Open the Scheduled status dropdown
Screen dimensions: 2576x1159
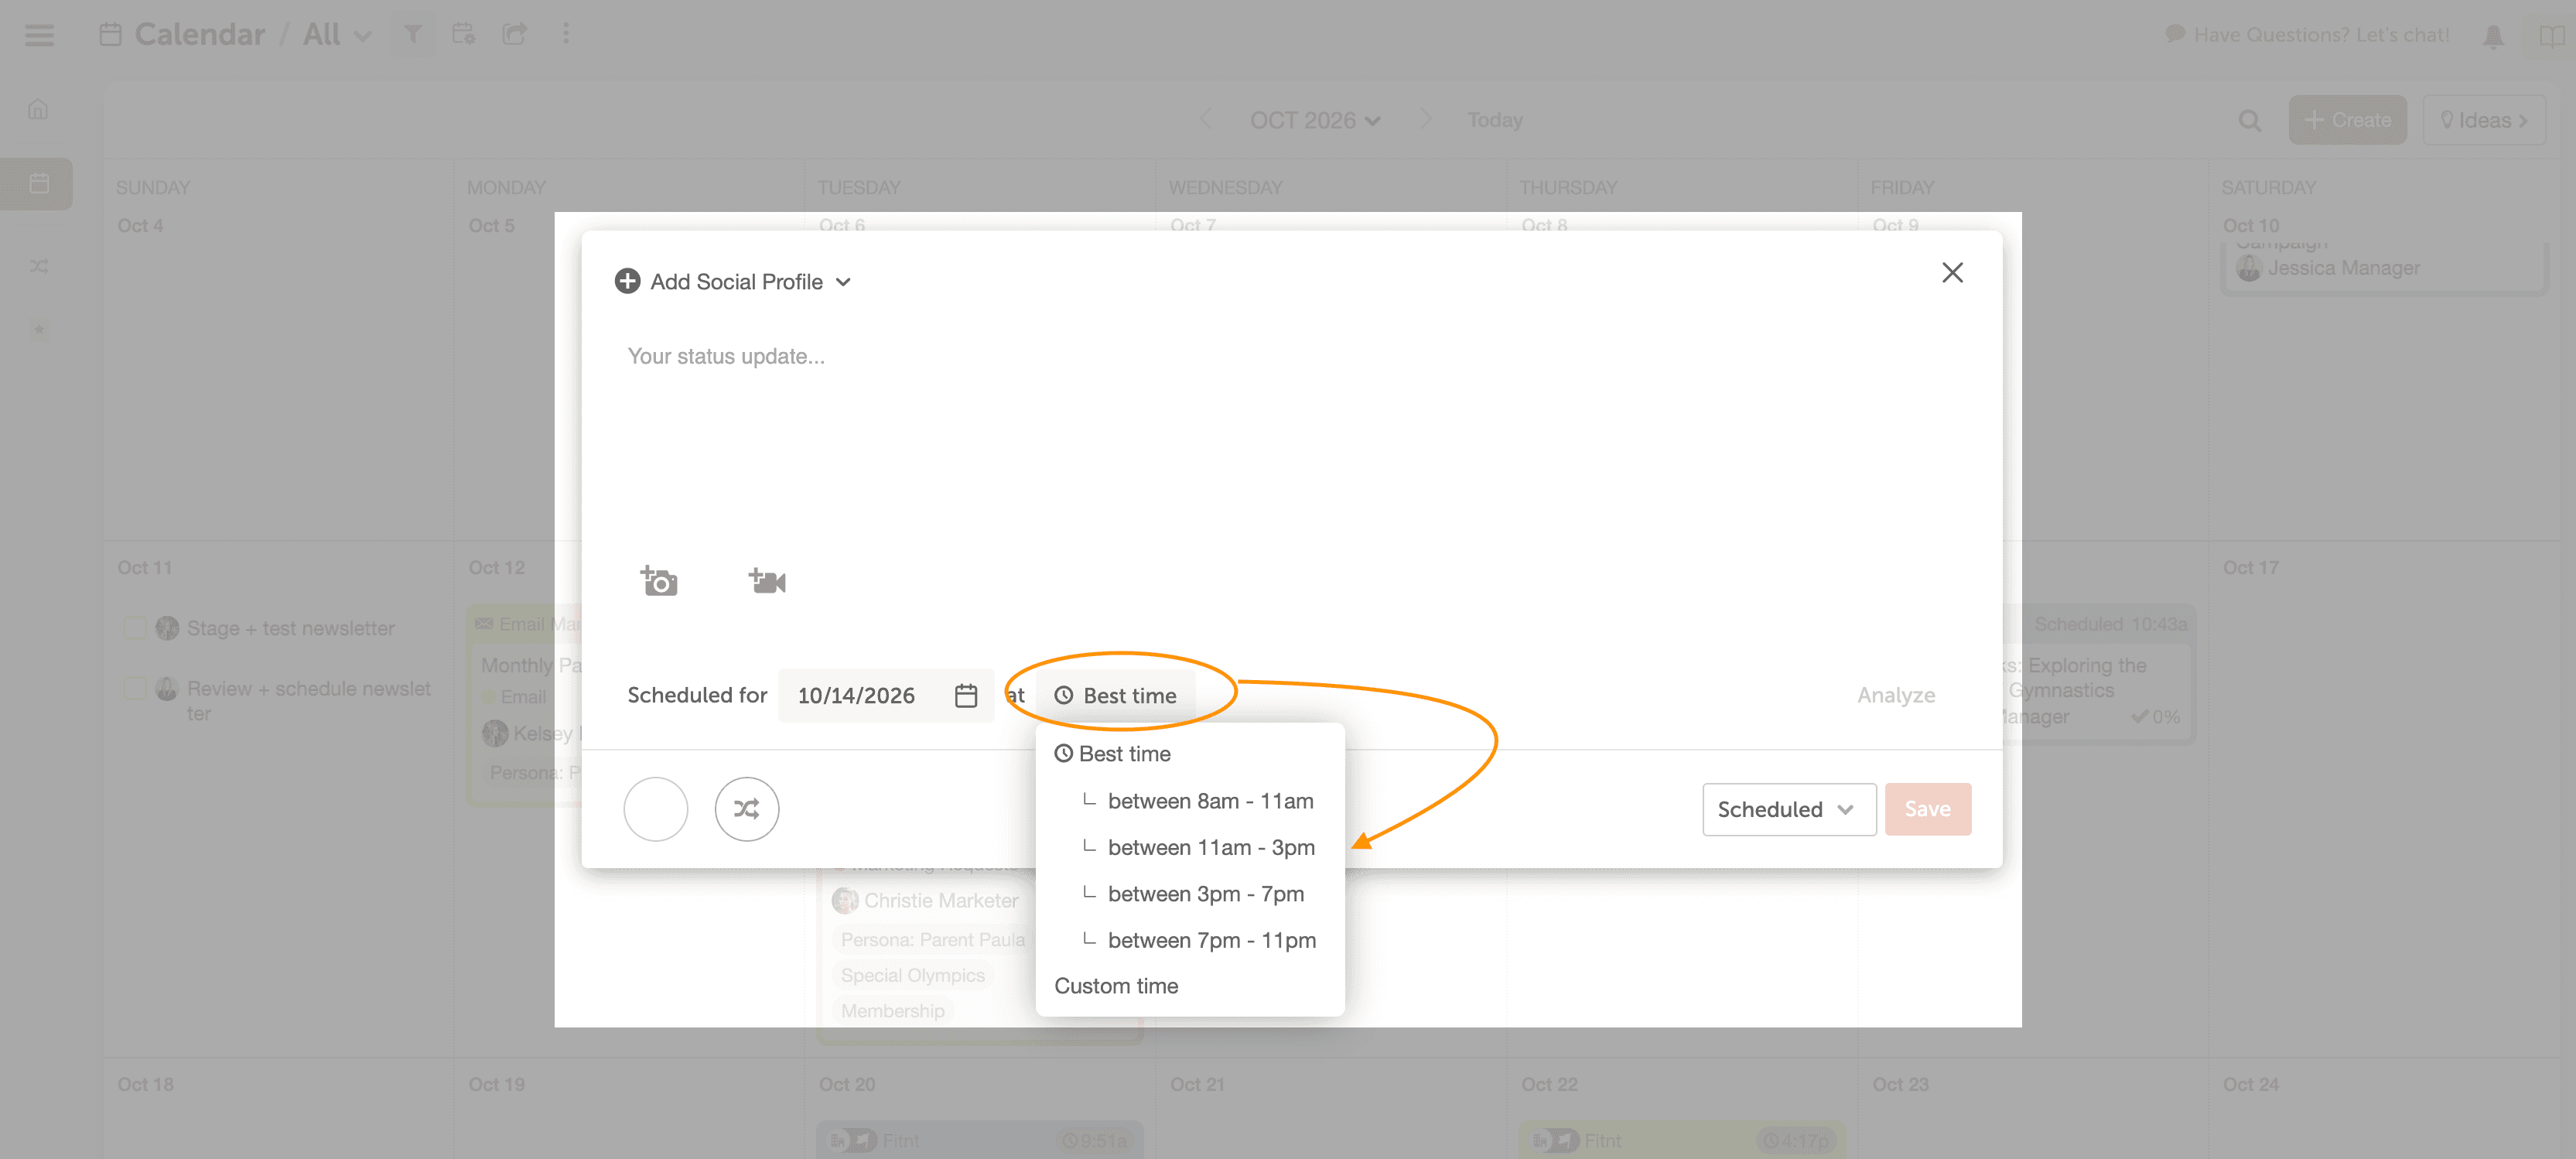1788,809
